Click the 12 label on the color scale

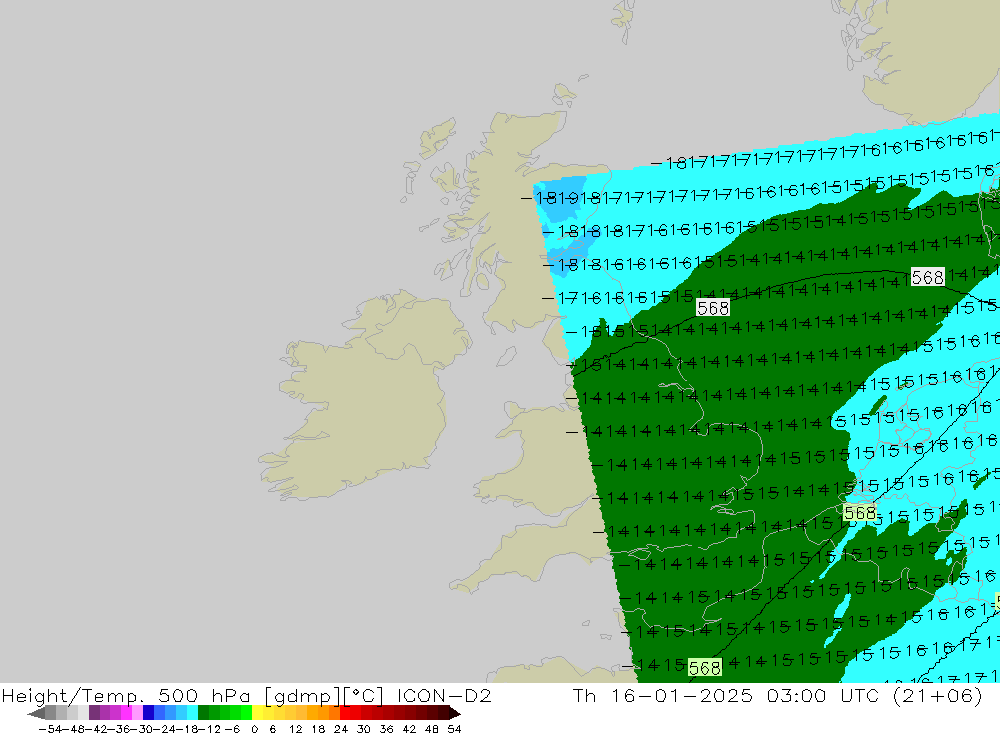point(295,729)
